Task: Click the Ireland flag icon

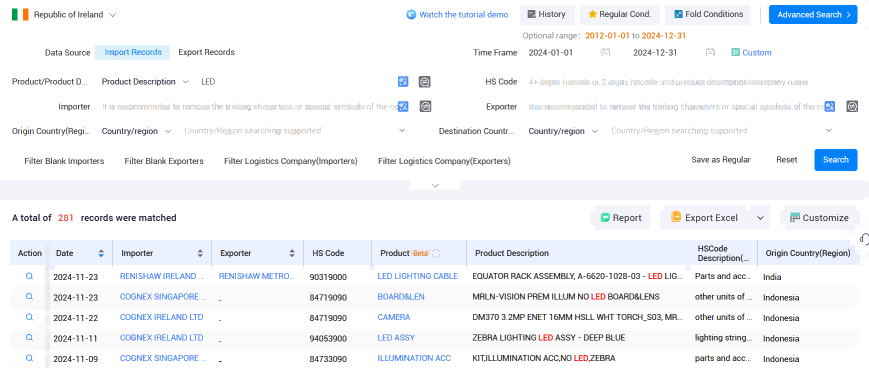Action: tap(20, 15)
